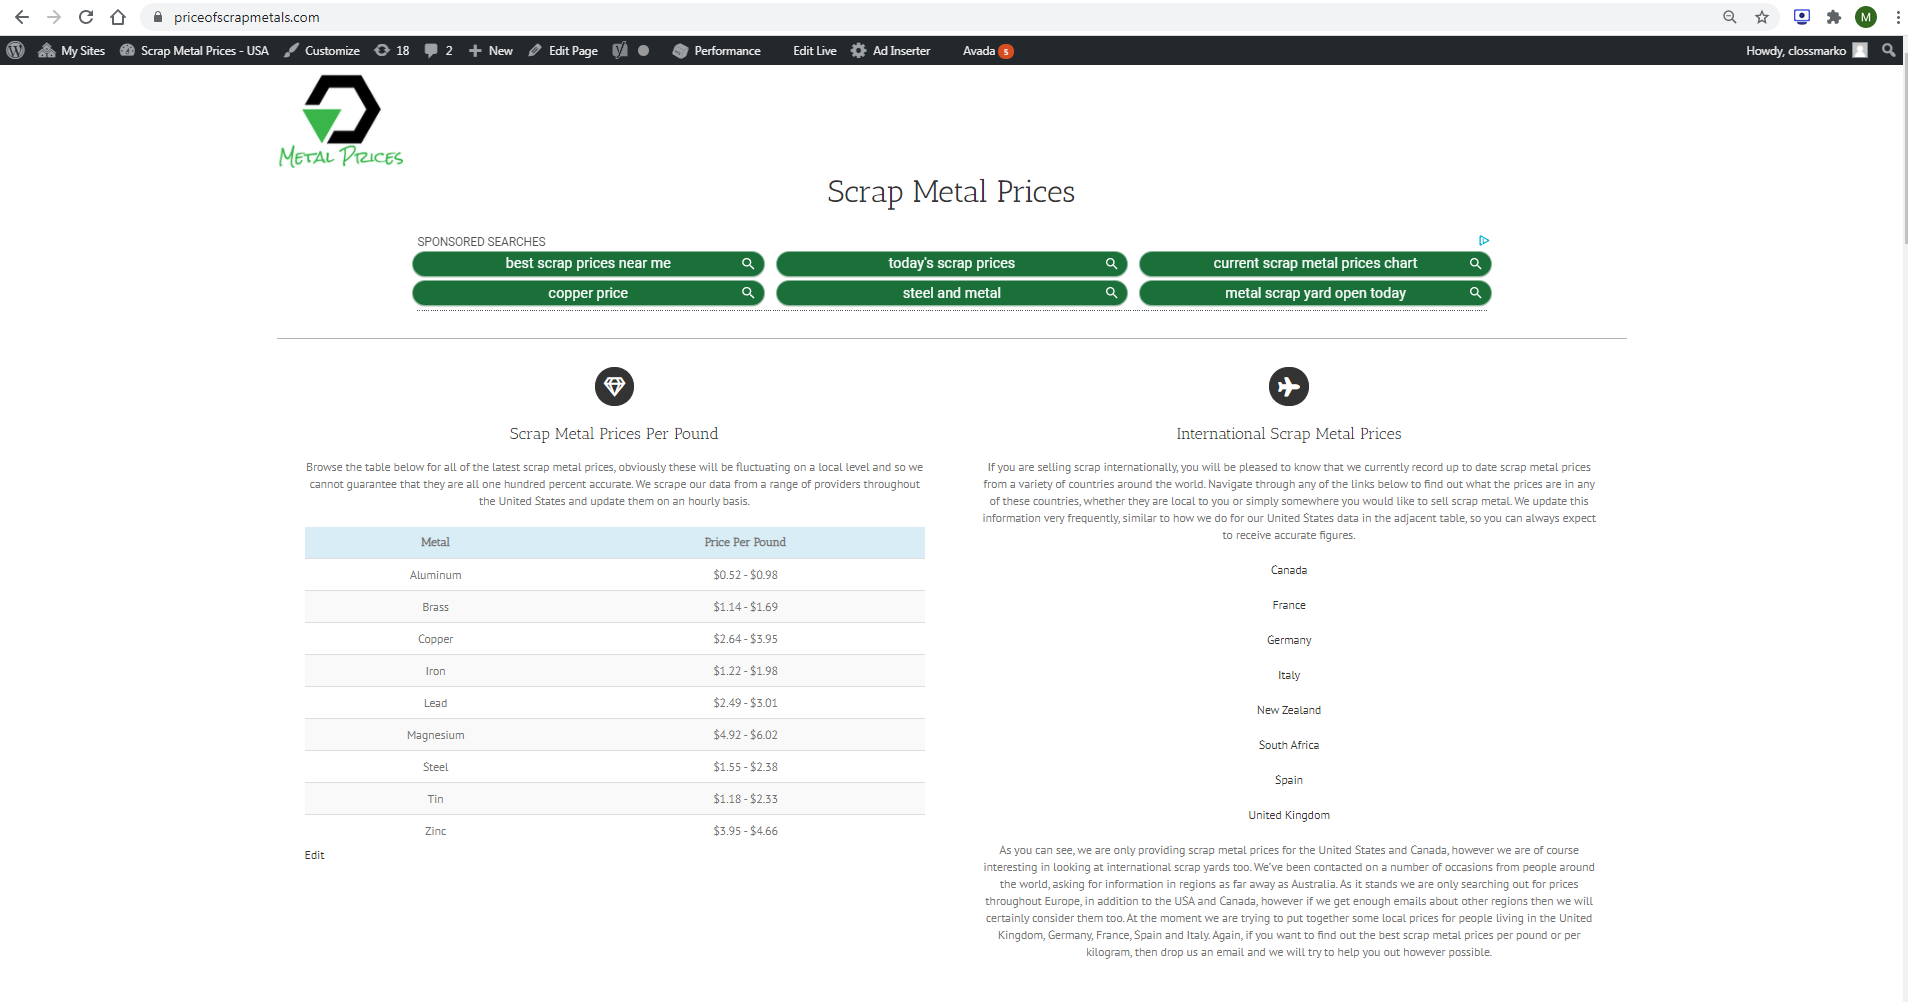Open Customize in the admin bar

pos(322,50)
